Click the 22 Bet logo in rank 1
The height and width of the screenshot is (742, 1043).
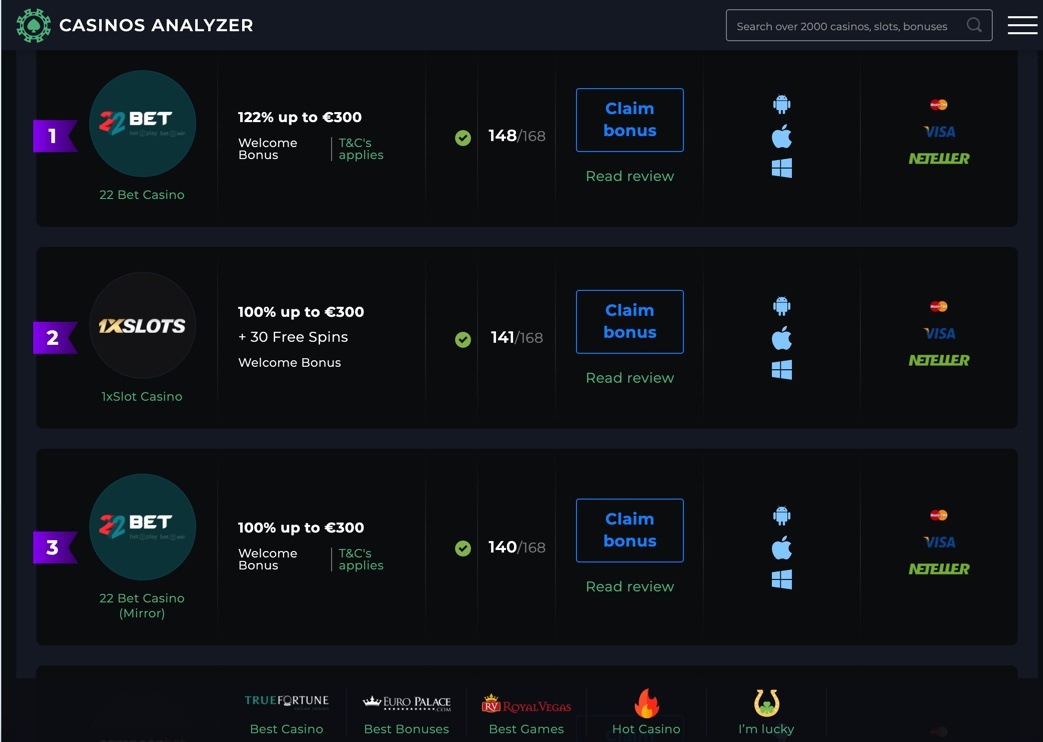142,124
